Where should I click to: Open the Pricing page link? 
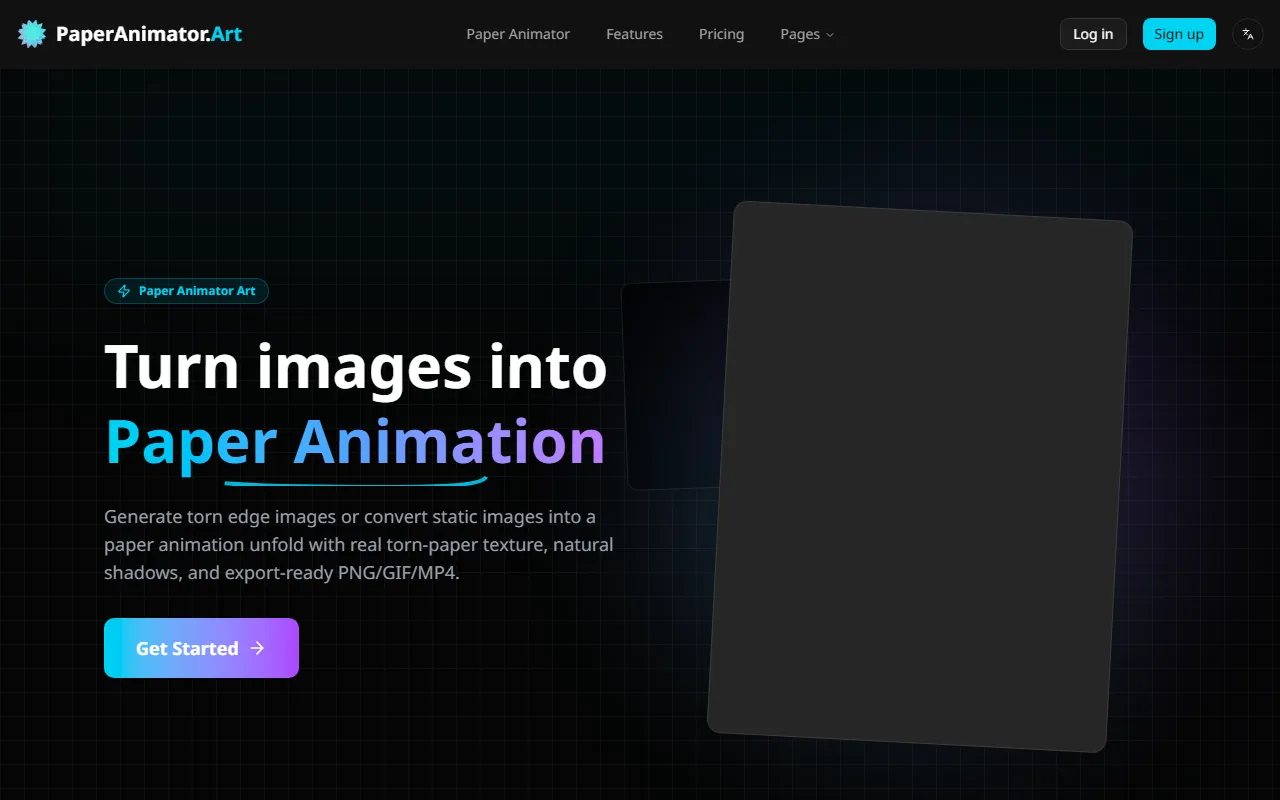721,34
